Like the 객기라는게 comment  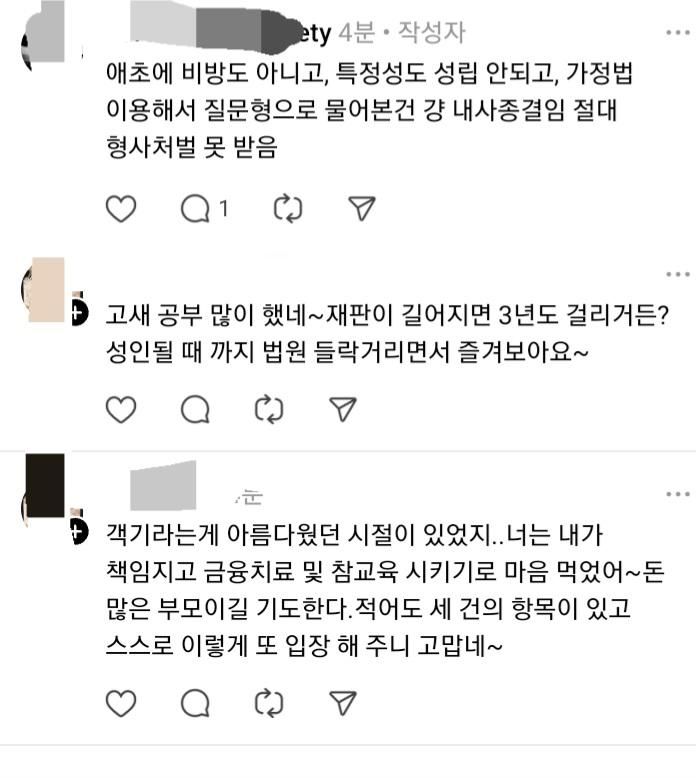(121, 703)
